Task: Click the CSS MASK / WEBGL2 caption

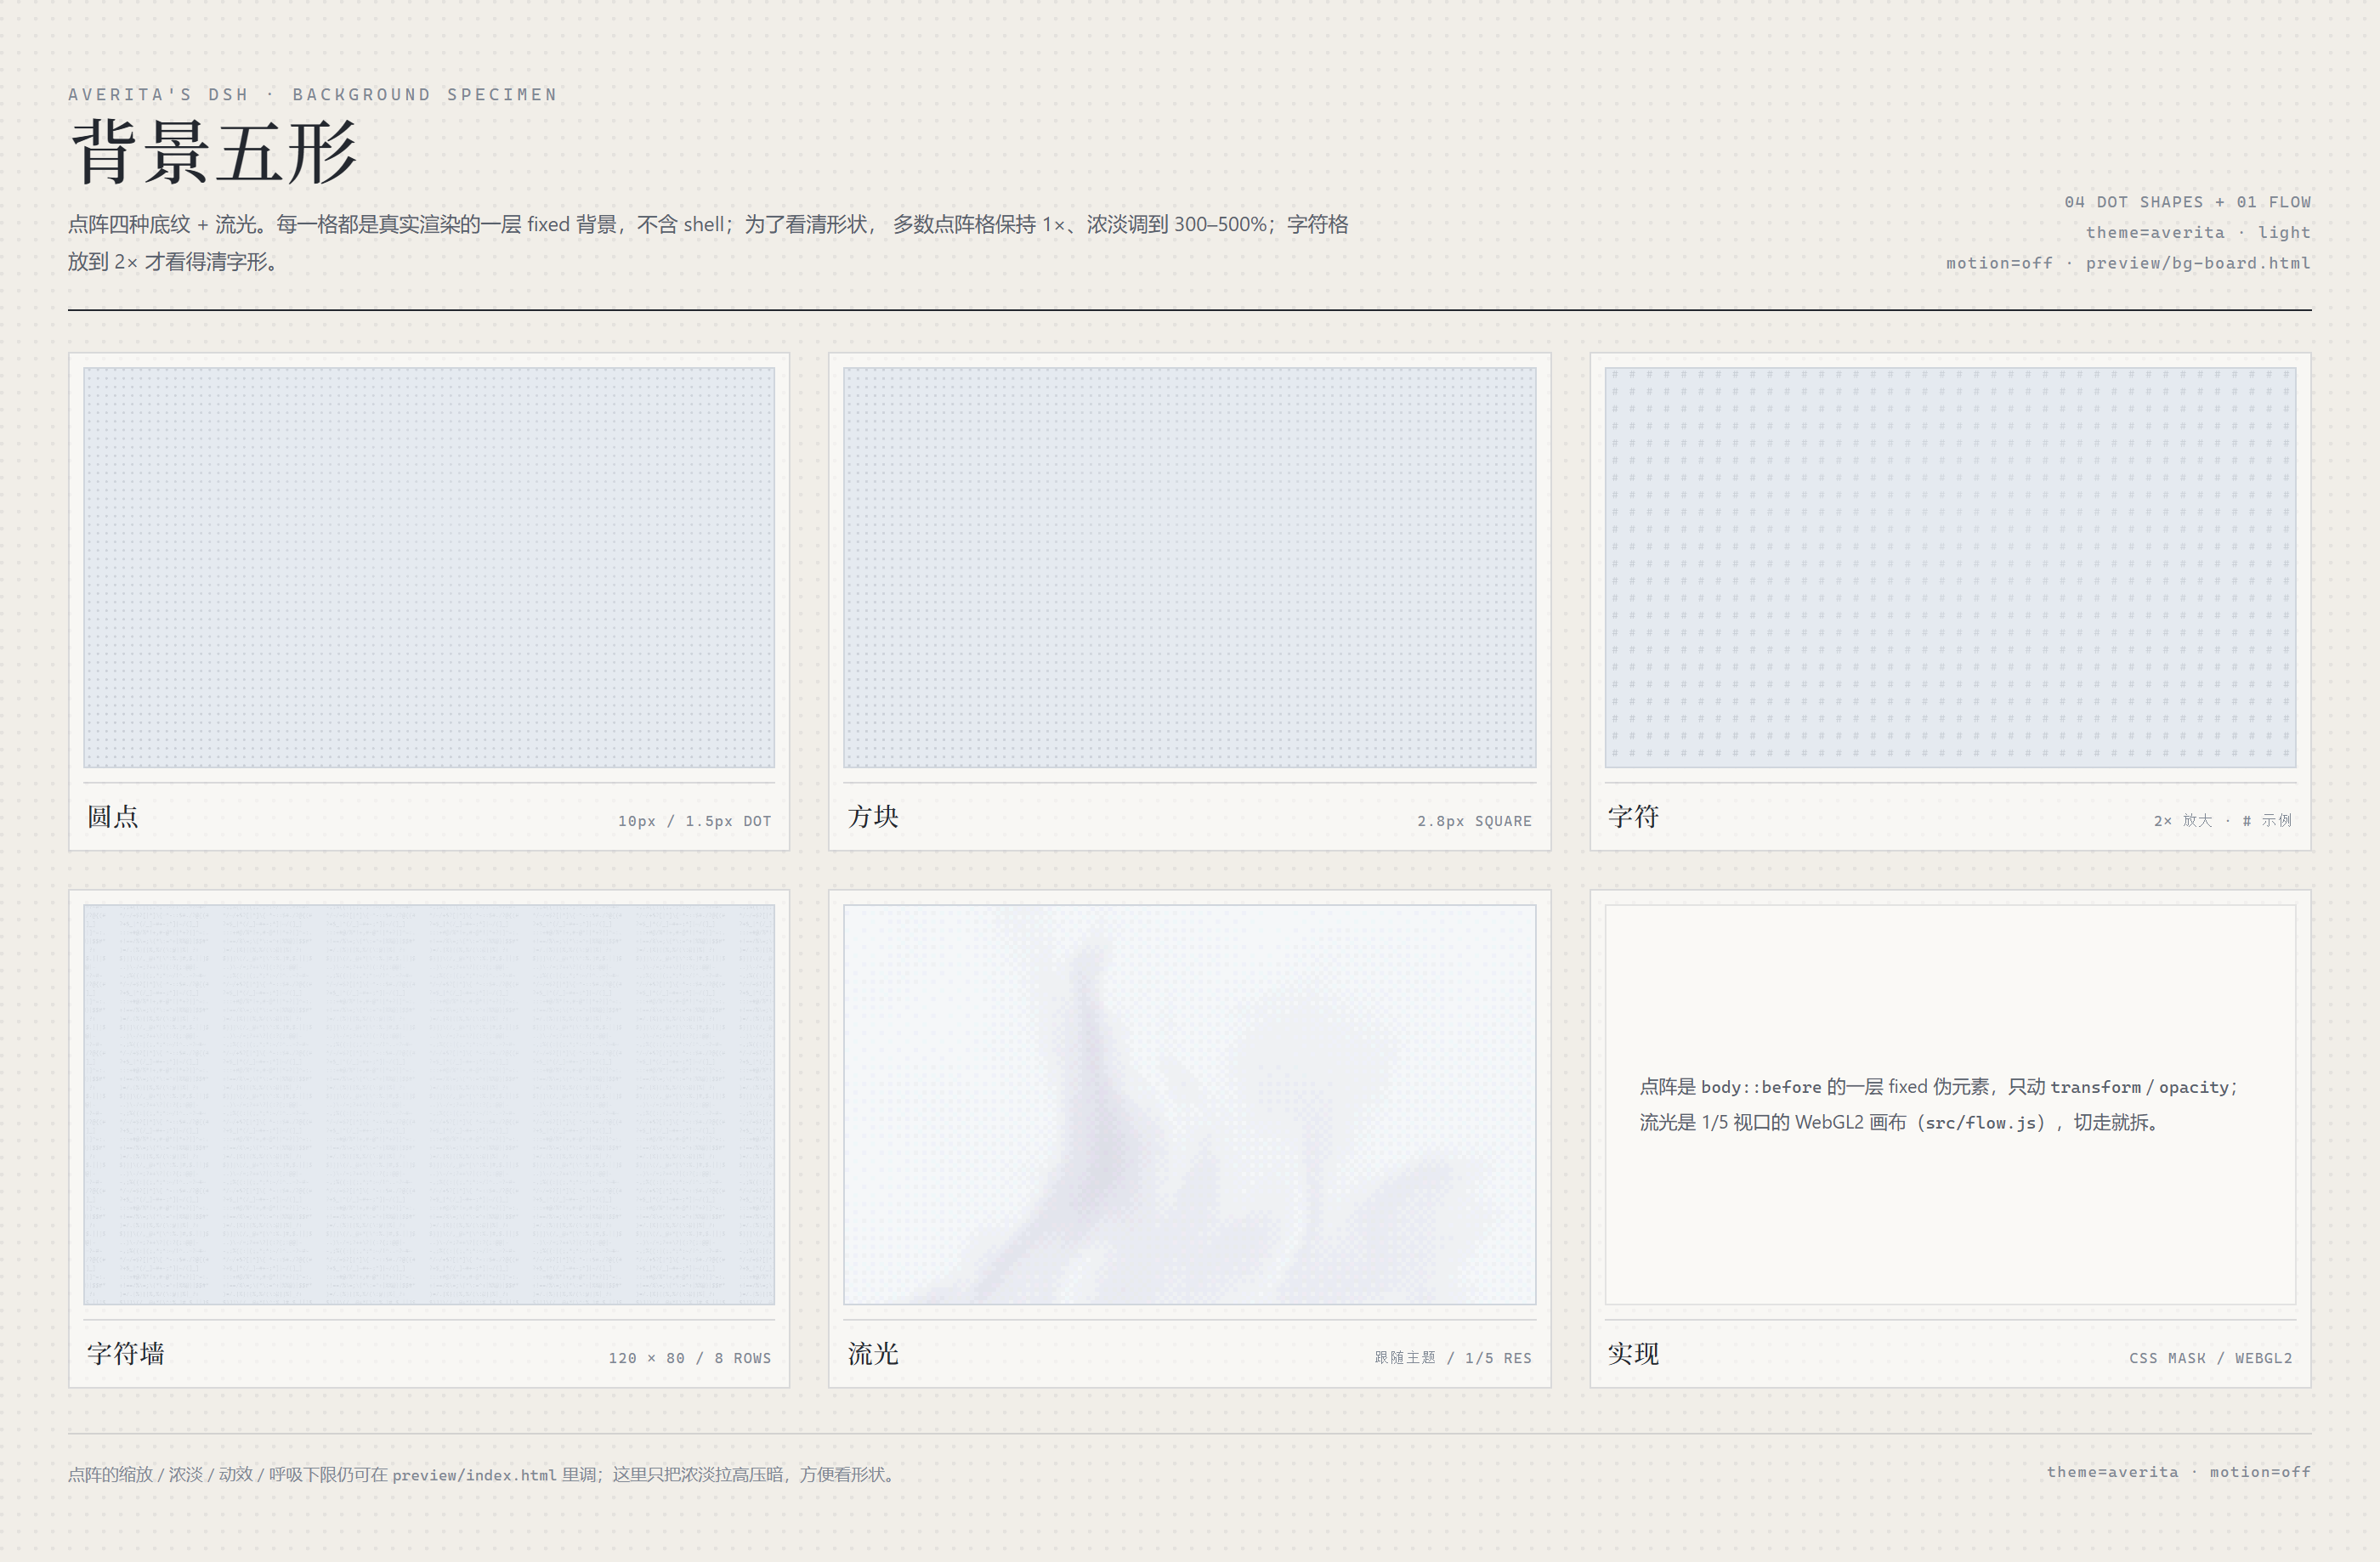Action: 2210,1357
